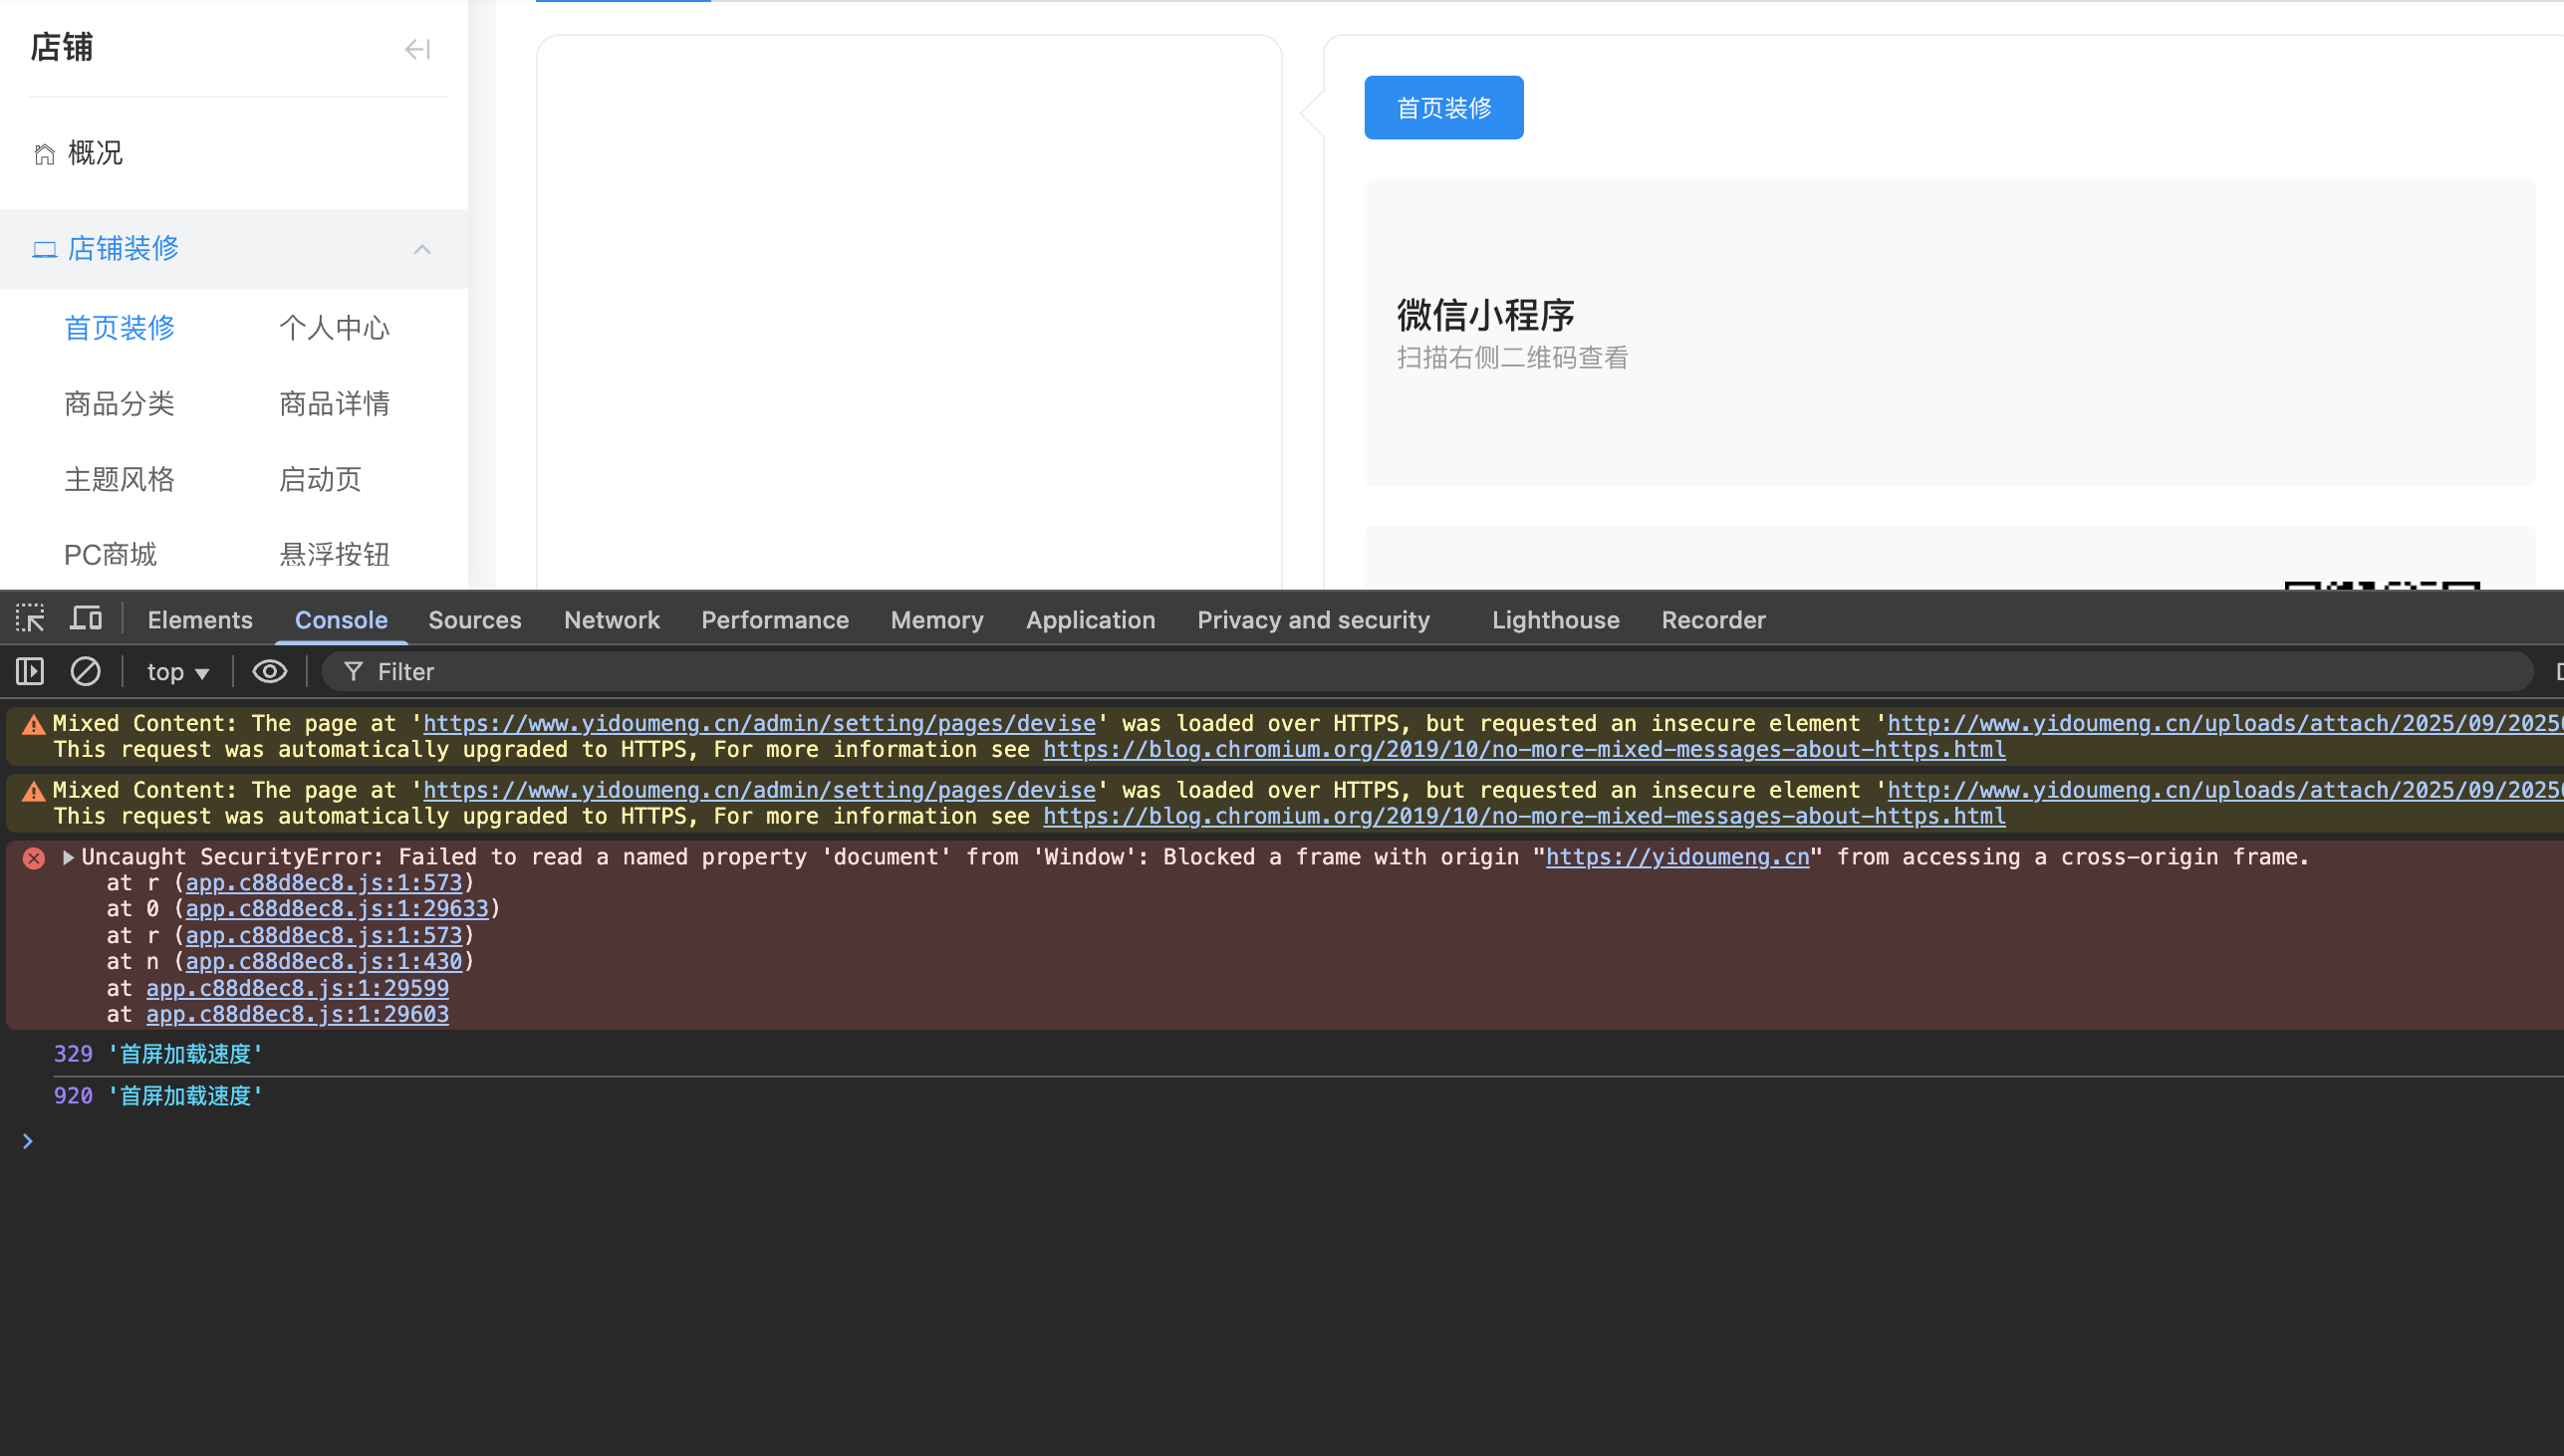Image resolution: width=2564 pixels, height=1456 pixels.
Task: Select 个人中心 in the sidebar
Action: 334,328
